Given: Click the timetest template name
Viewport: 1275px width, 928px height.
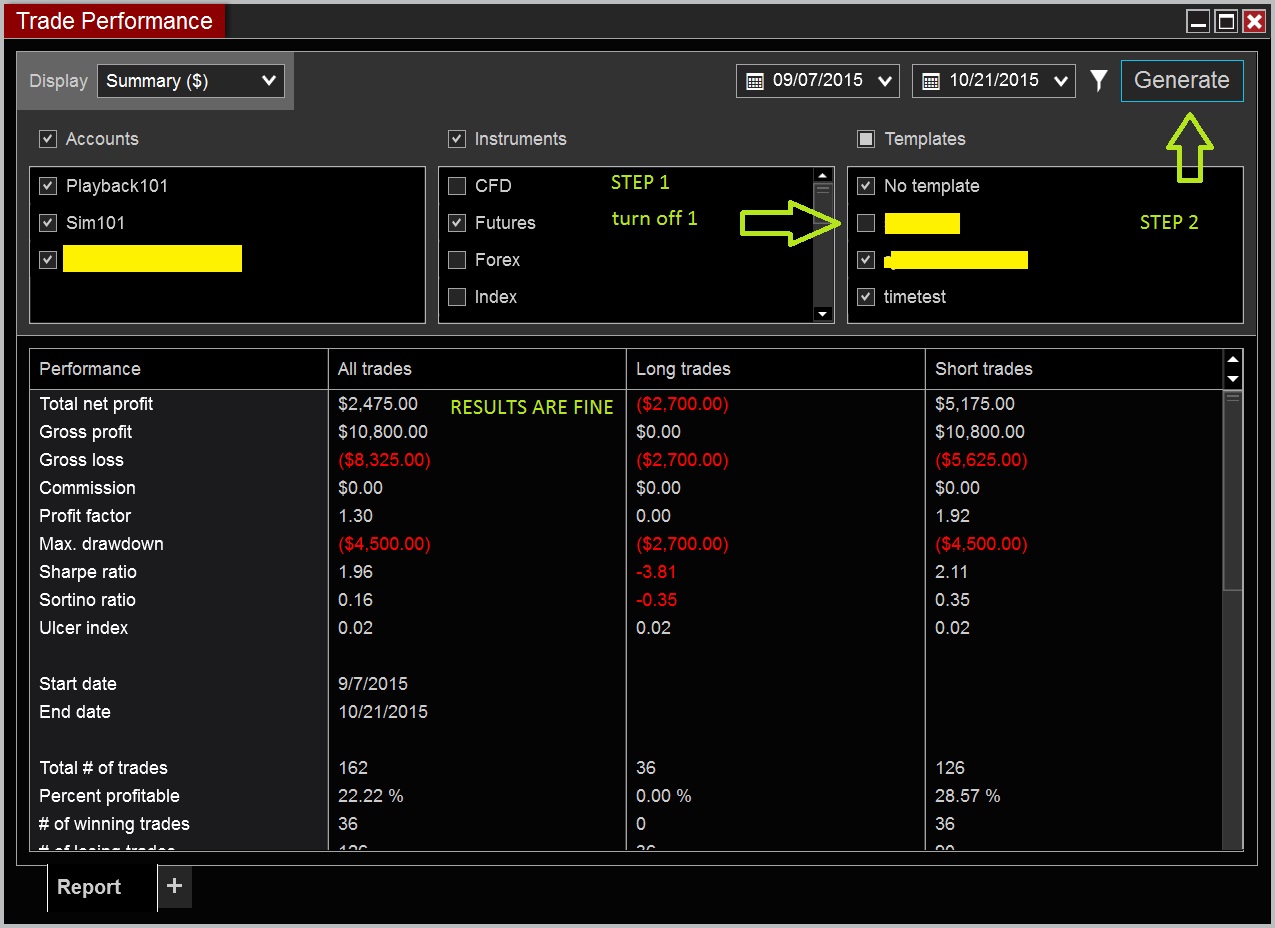Looking at the screenshot, I should tap(915, 297).
